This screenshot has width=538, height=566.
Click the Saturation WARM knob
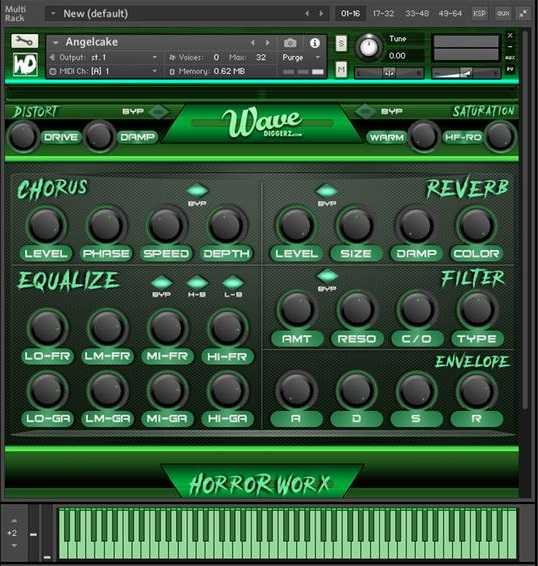tap(424, 136)
